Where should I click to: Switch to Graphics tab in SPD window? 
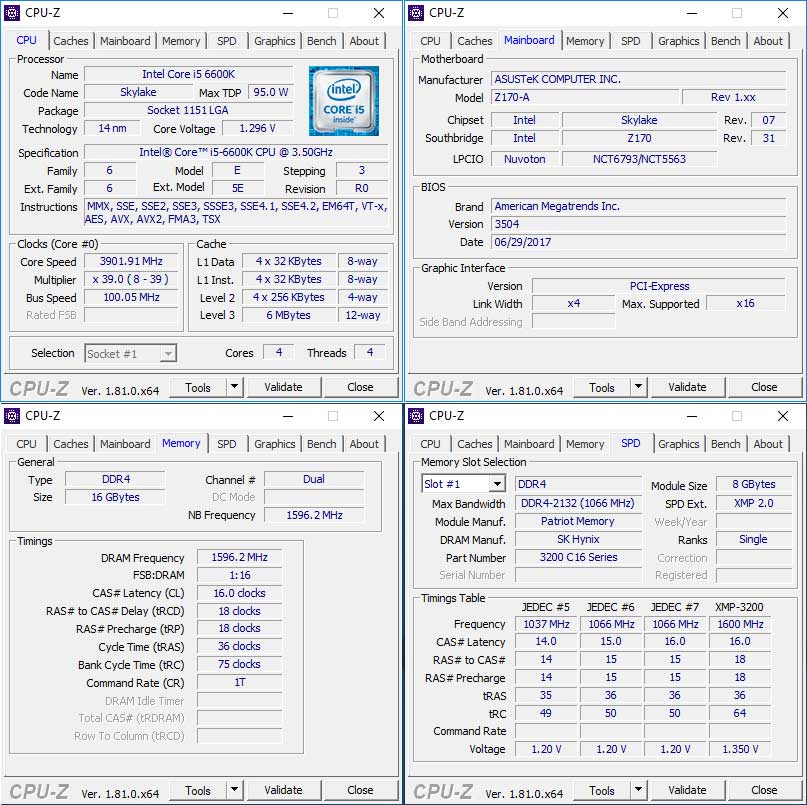[x=678, y=444]
